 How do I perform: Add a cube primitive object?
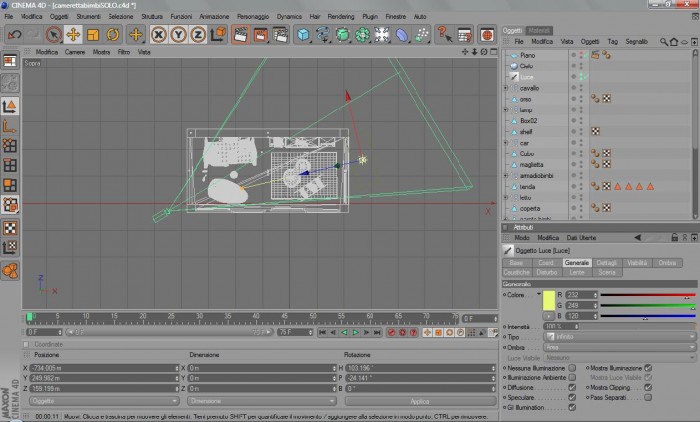click(x=303, y=34)
